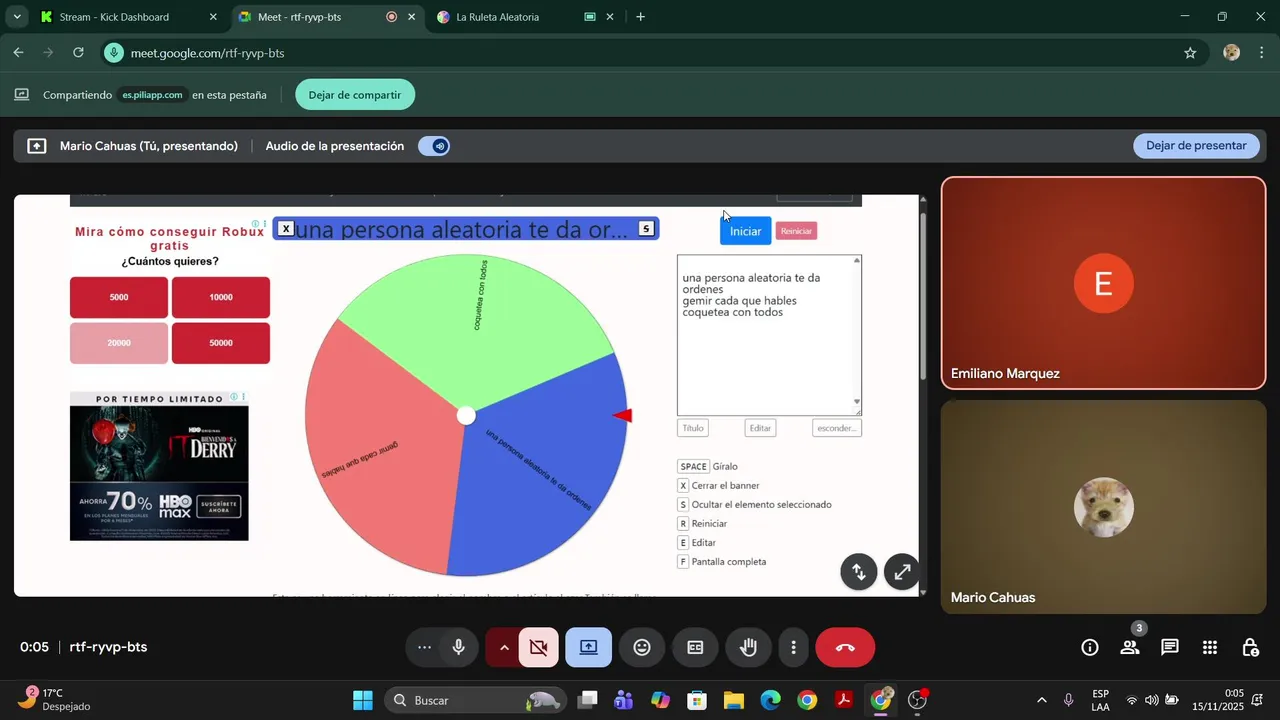Image resolution: width=1280 pixels, height=720 pixels.
Task: Click the S hide-element button on banner
Action: 646,229
